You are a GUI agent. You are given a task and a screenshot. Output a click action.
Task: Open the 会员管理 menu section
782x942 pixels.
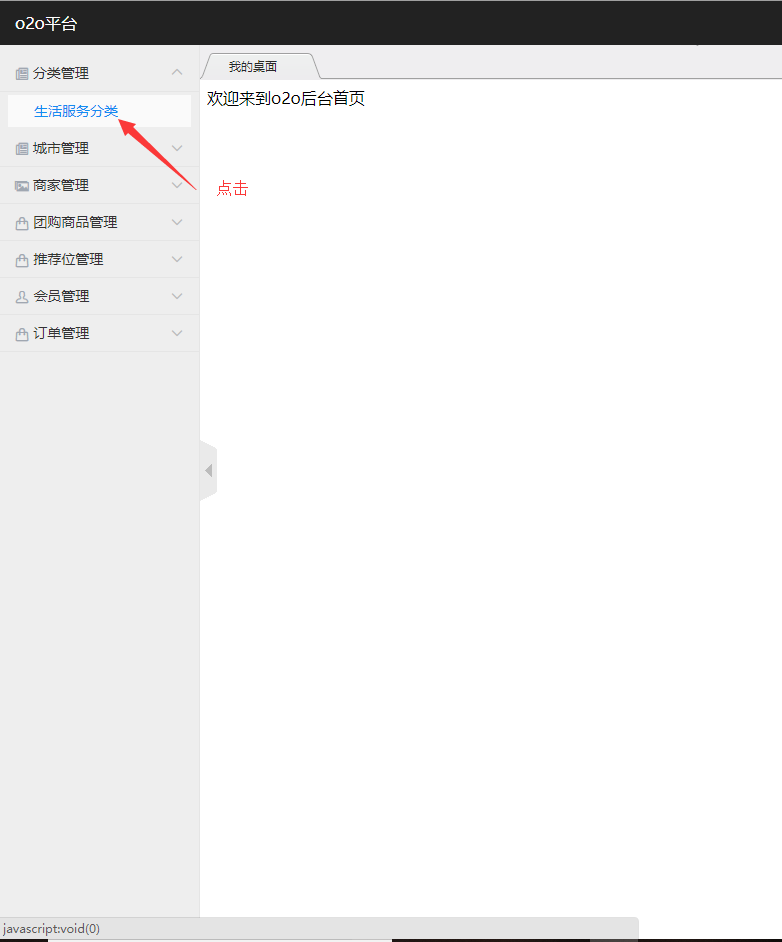[x=100, y=296]
